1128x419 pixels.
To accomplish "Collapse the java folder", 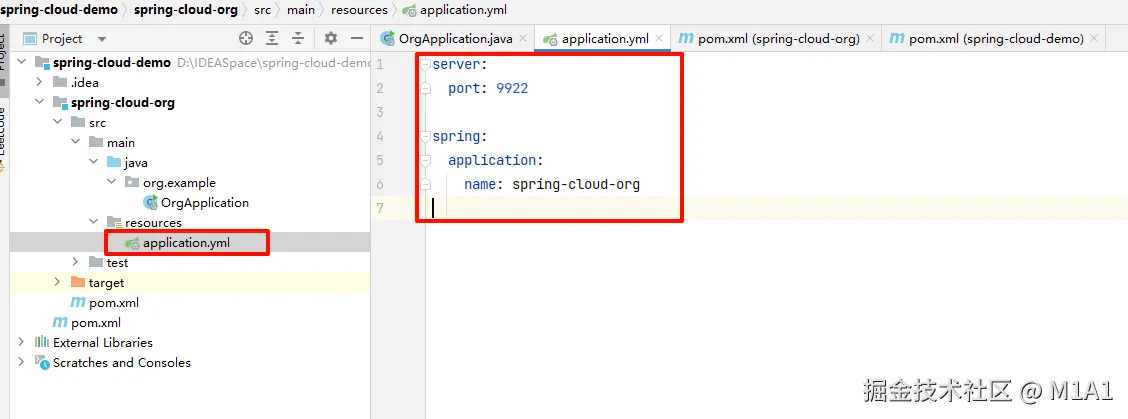I will tap(94, 163).
